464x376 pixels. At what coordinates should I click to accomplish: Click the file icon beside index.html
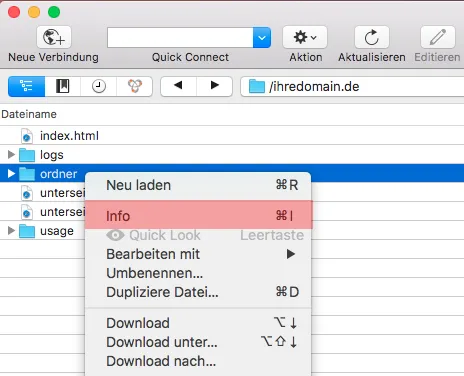pyautogui.click(x=27, y=136)
